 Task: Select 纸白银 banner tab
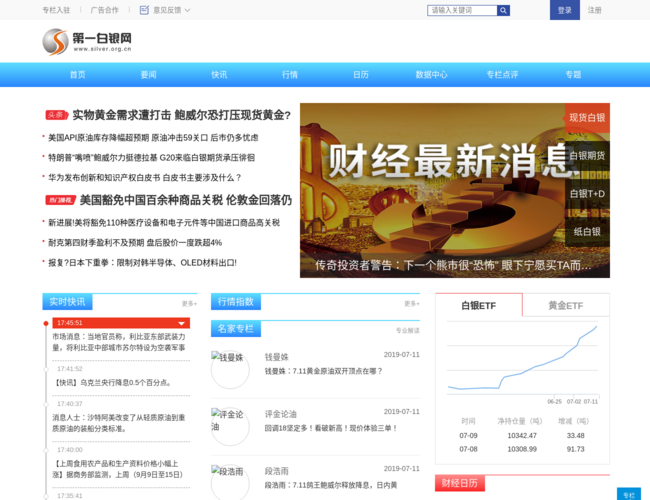pos(587,232)
